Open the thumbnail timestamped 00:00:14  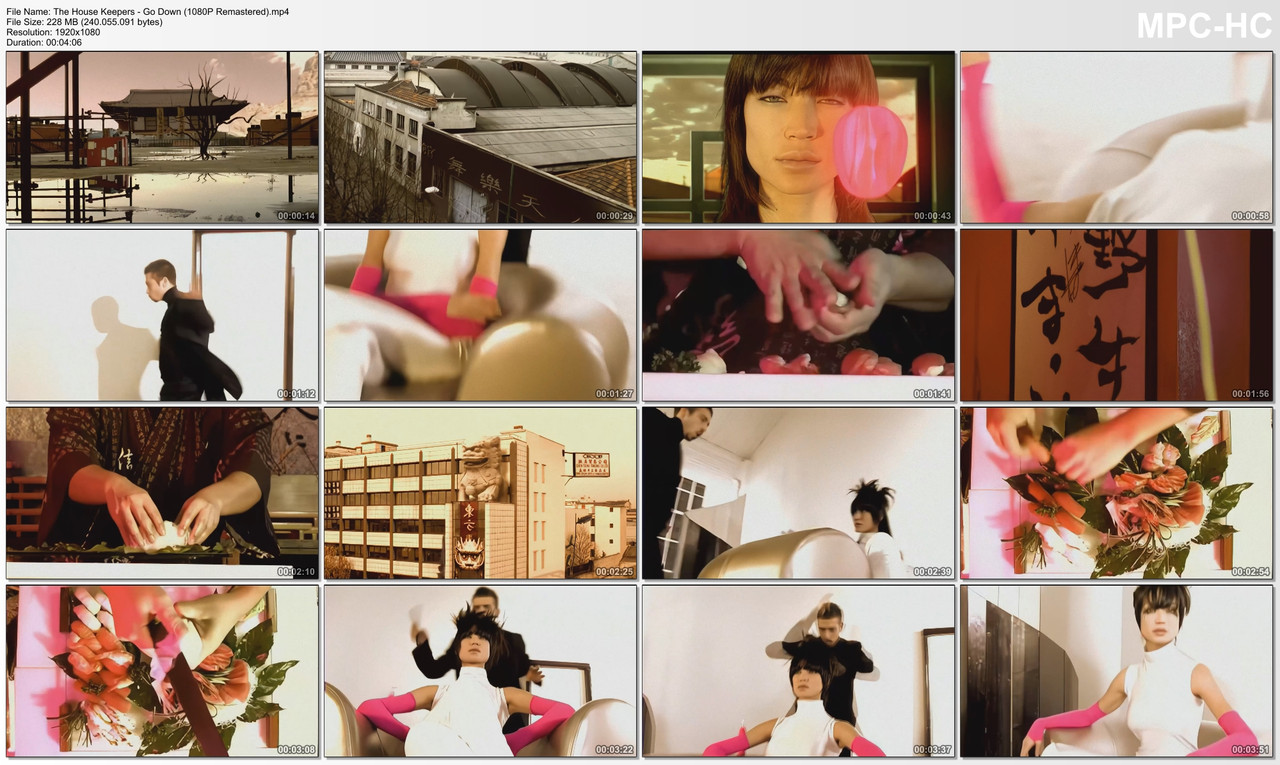(162, 137)
